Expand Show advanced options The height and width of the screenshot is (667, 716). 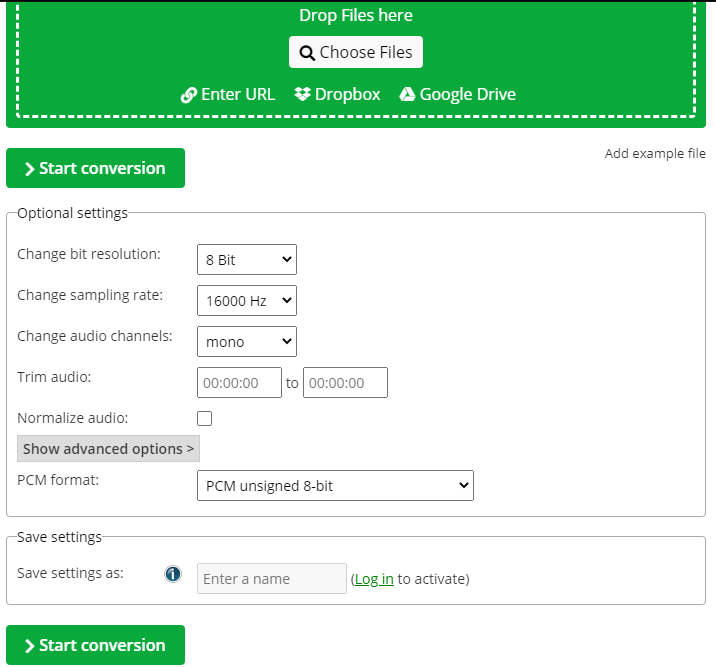pos(109,449)
